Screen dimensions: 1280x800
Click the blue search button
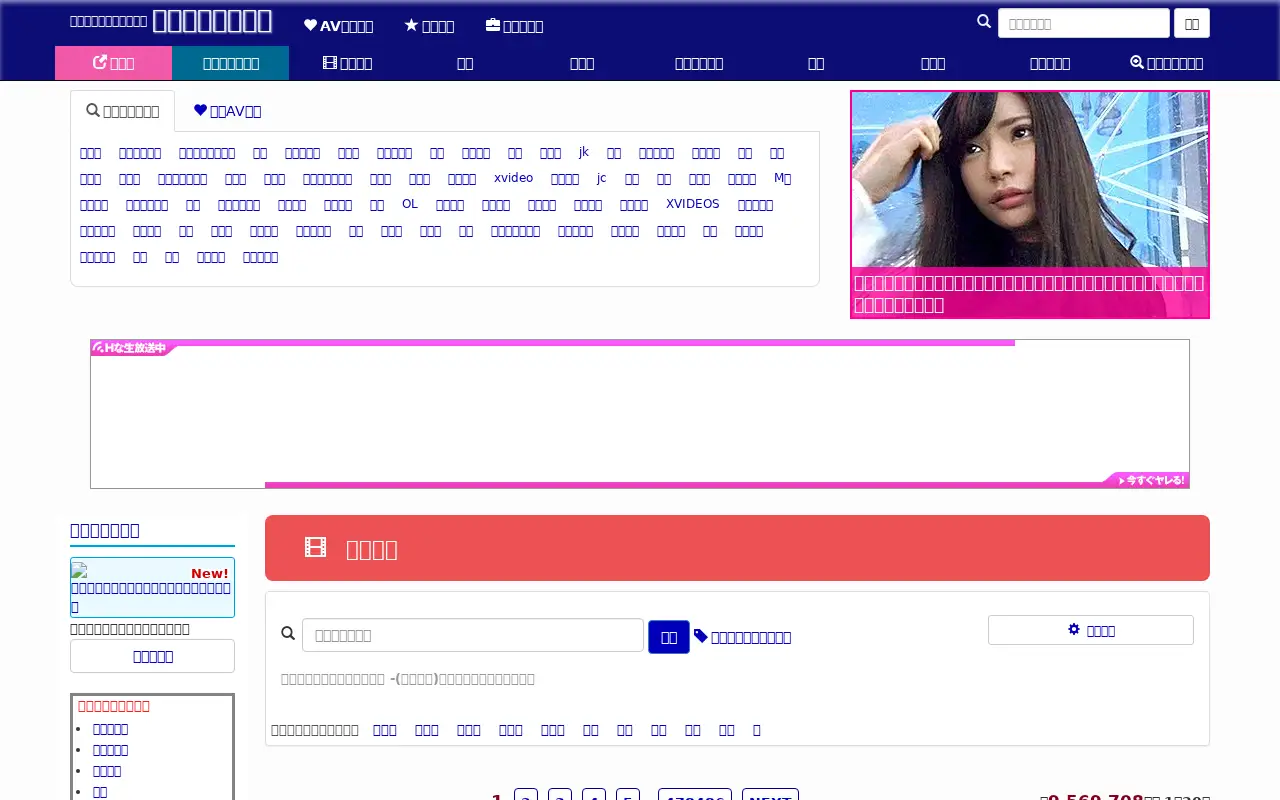(x=669, y=637)
